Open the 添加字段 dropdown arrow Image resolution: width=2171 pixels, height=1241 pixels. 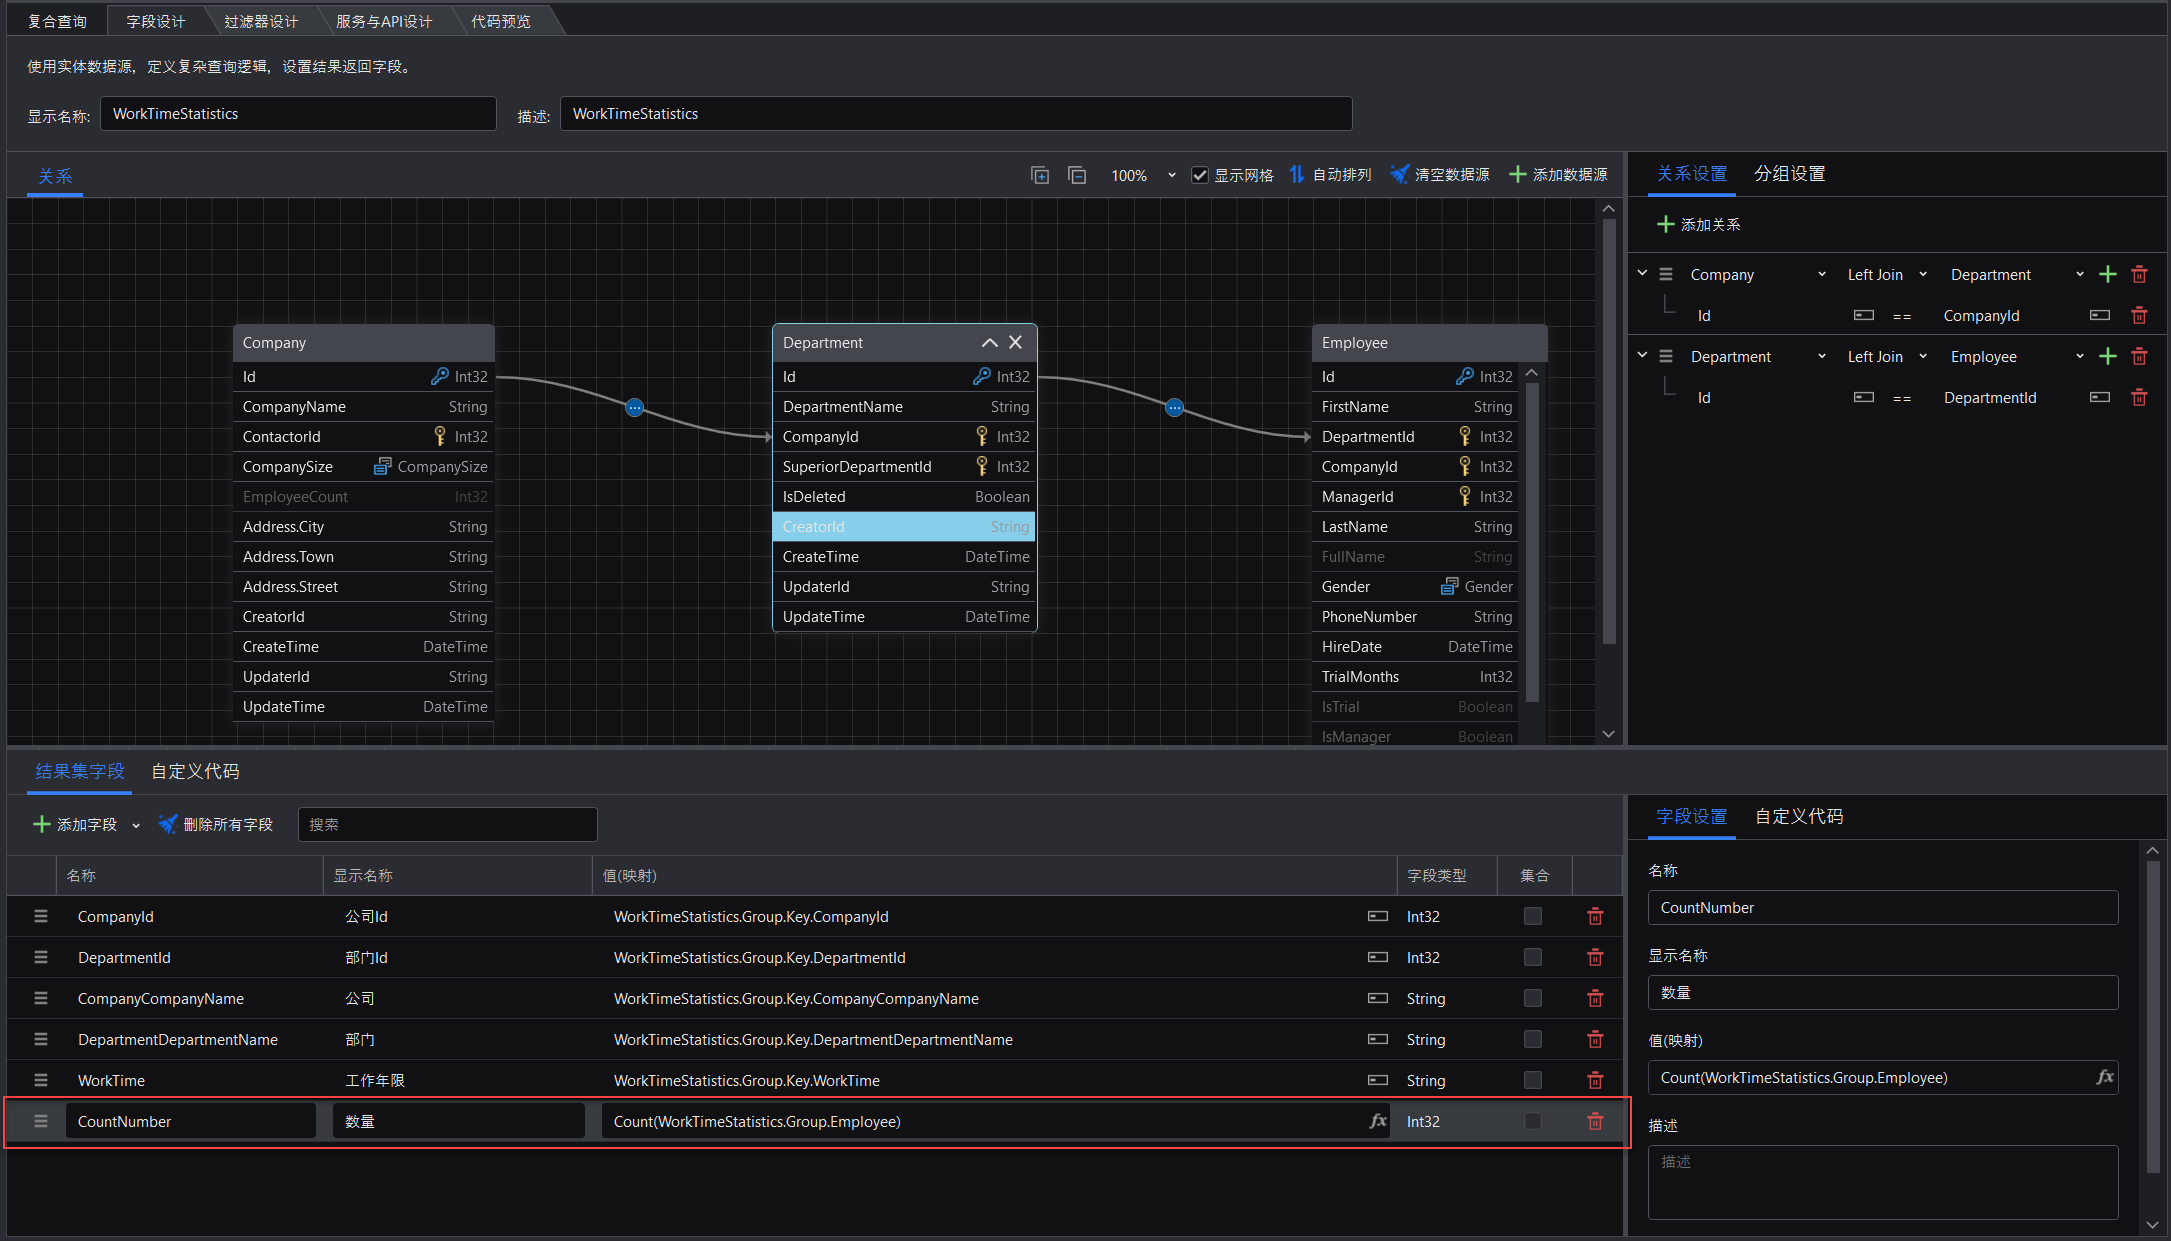[136, 825]
